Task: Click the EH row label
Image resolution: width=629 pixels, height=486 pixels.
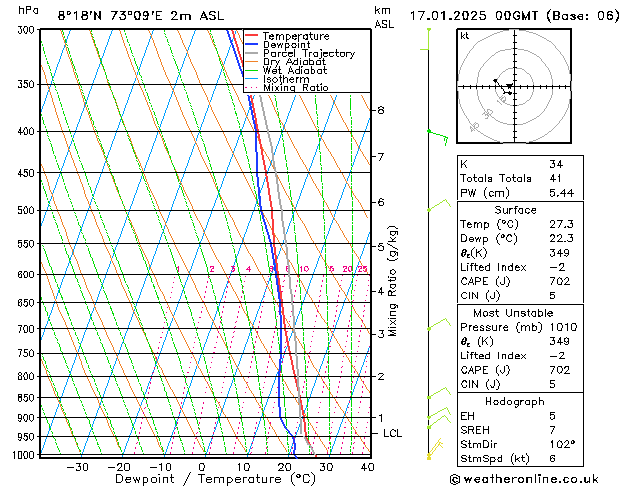Action: point(467,416)
